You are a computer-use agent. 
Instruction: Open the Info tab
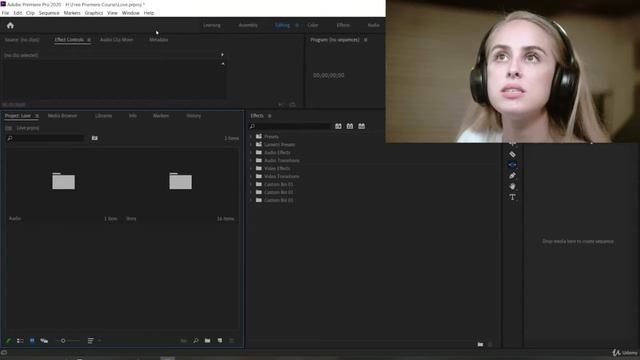pyautogui.click(x=133, y=116)
